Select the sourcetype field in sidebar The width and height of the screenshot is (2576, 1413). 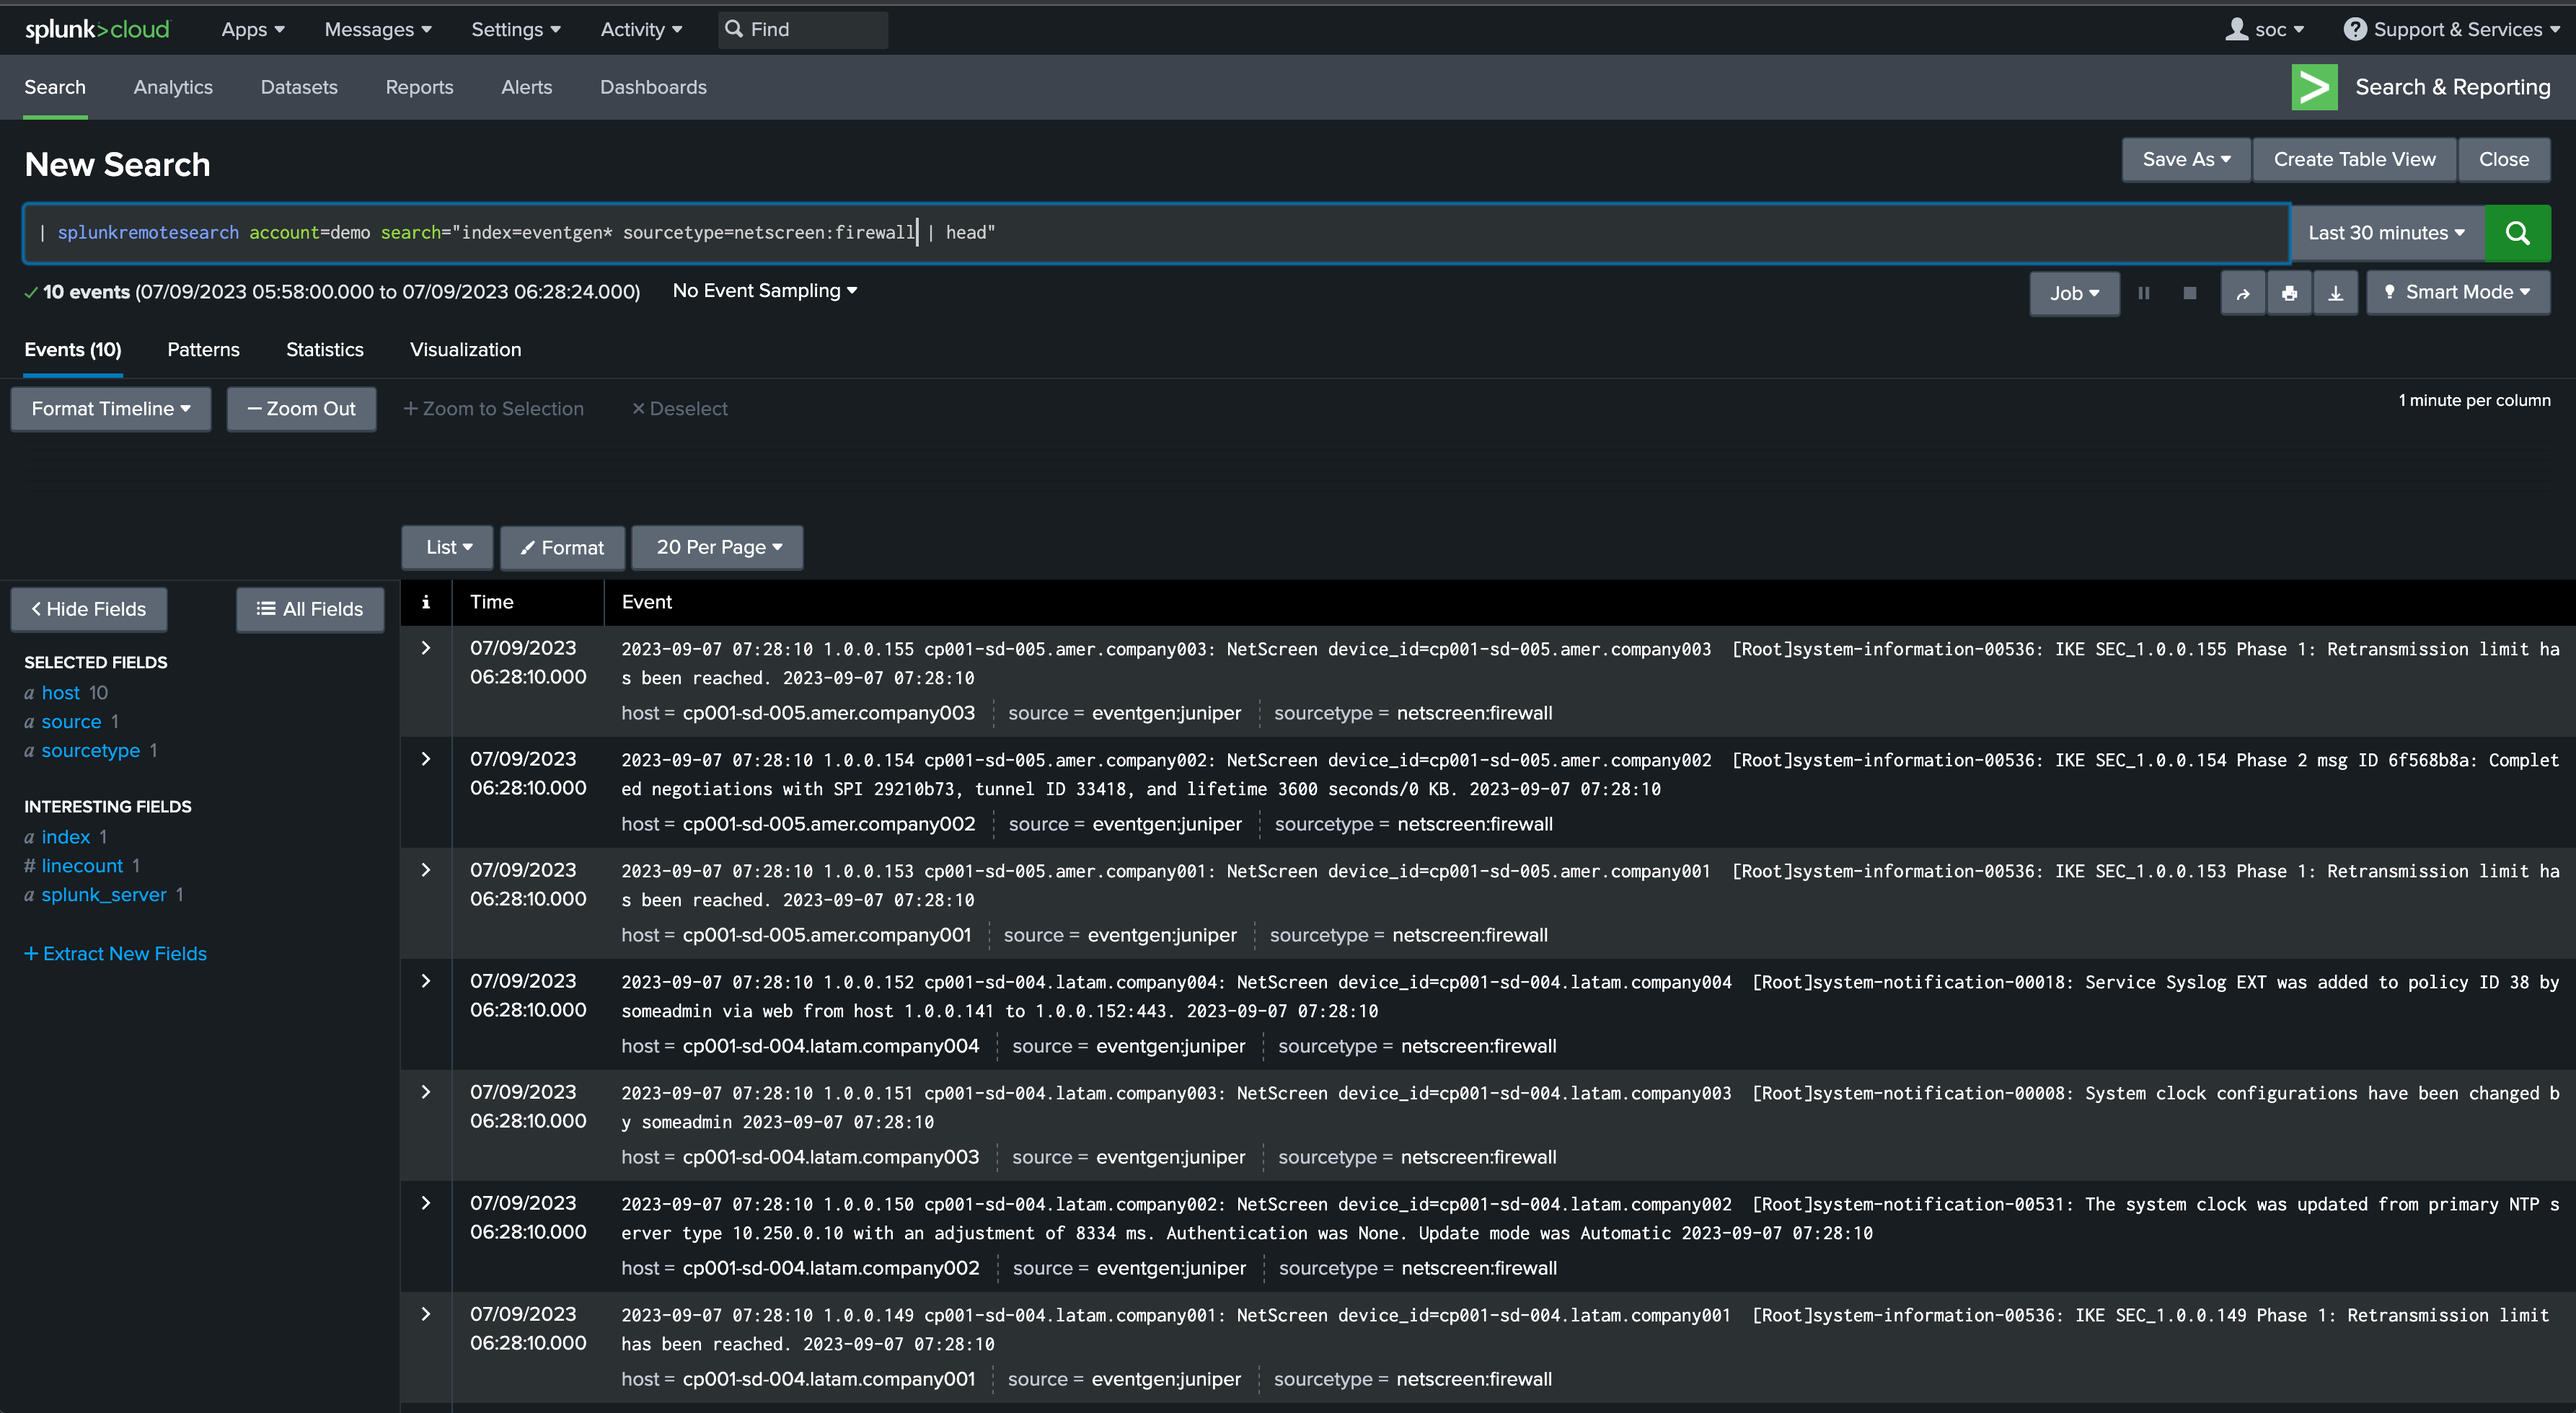90,750
